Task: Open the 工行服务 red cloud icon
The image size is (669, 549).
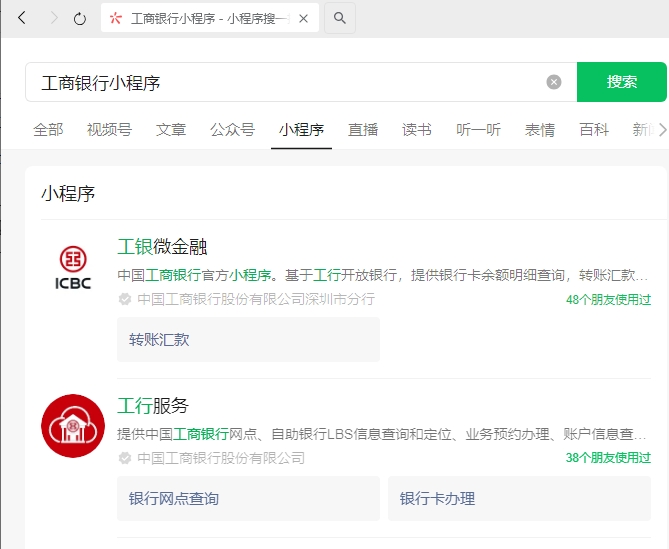Action: 73,426
